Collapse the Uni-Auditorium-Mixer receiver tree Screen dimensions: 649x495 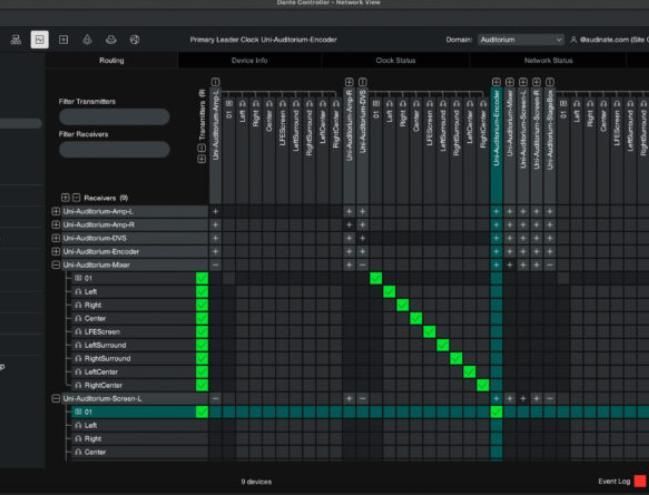[x=56, y=265]
